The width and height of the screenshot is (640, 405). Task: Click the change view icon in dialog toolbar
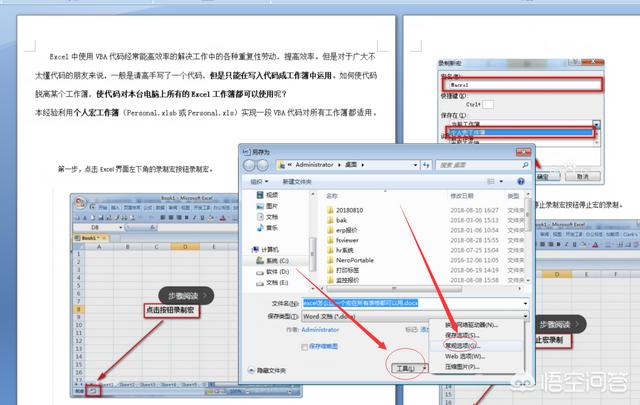tap(491, 181)
